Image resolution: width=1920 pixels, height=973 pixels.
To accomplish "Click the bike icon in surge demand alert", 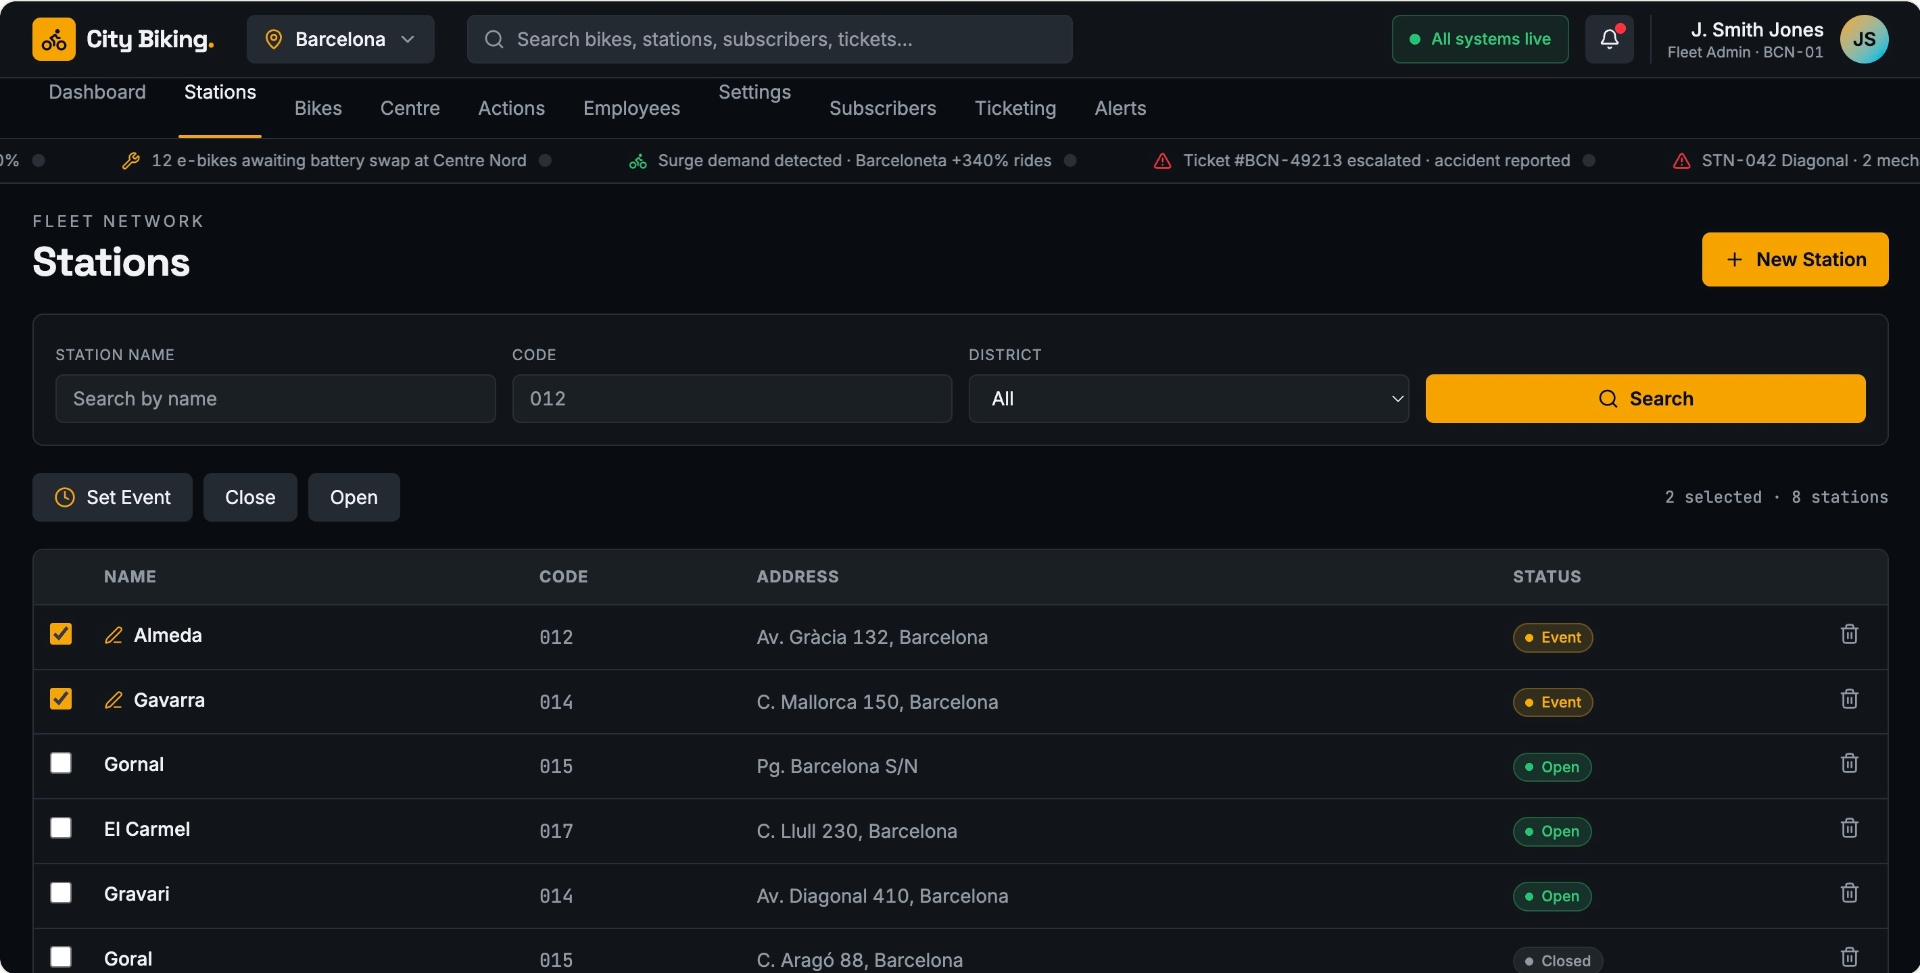I will coord(637,161).
